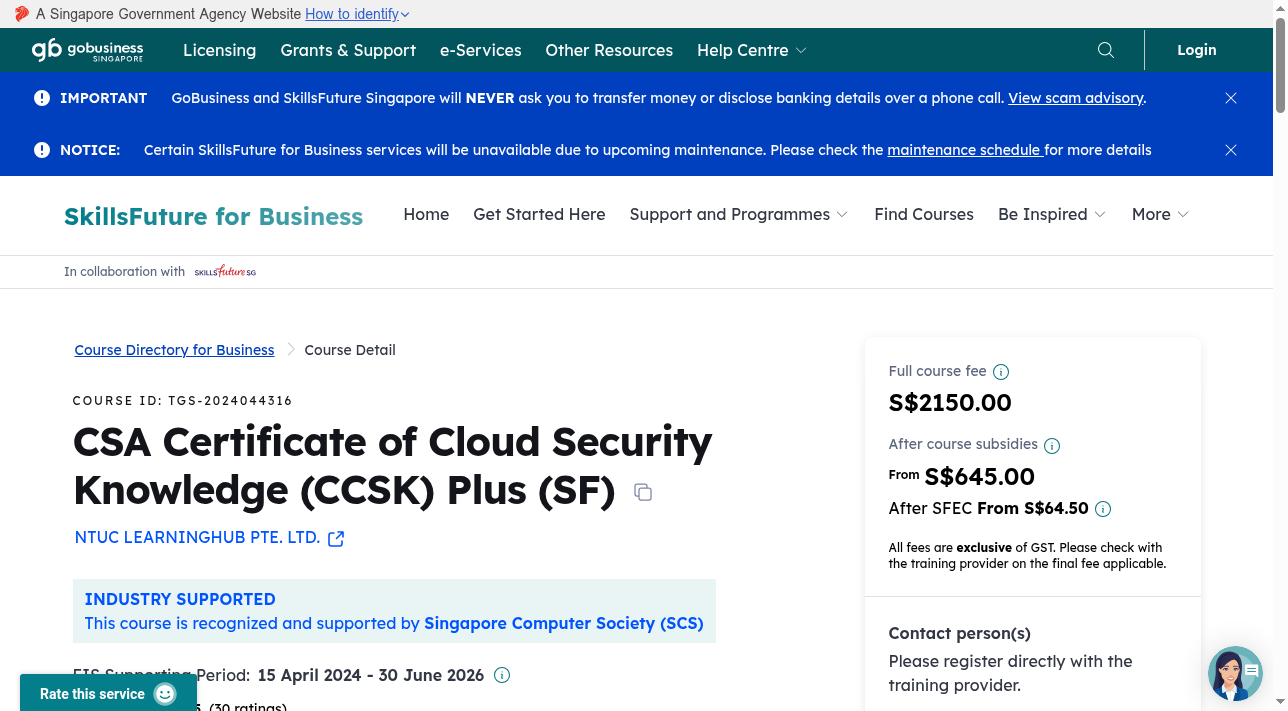Open the View scam advisory link
Screen dimensions: 1288x711
(x=1075, y=98)
